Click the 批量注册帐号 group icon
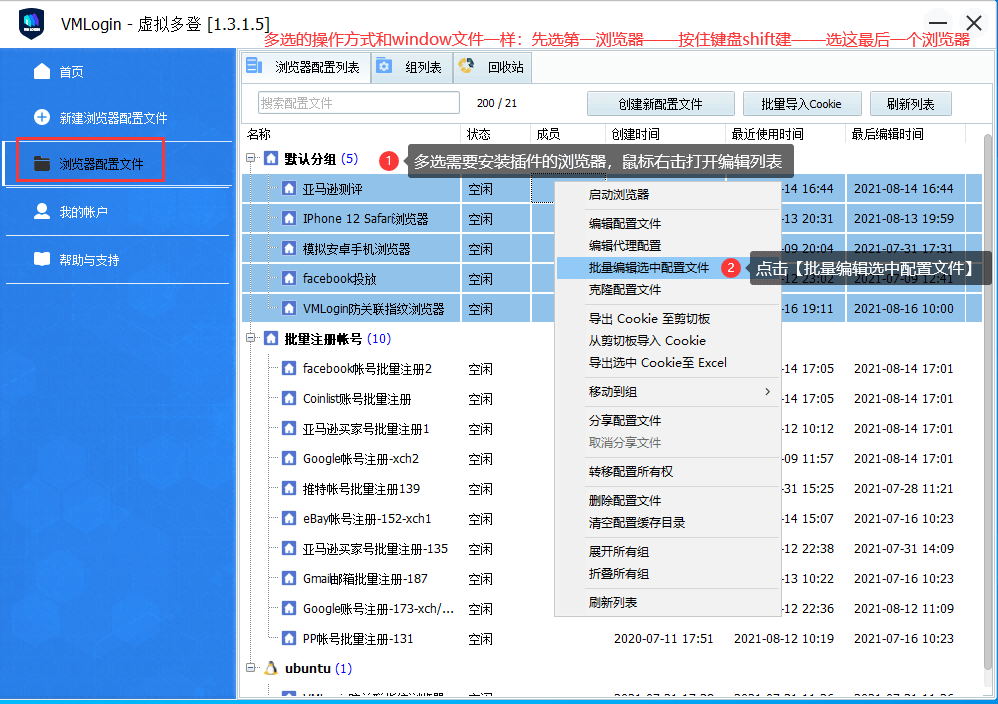The image size is (998, 704). click(x=271, y=339)
